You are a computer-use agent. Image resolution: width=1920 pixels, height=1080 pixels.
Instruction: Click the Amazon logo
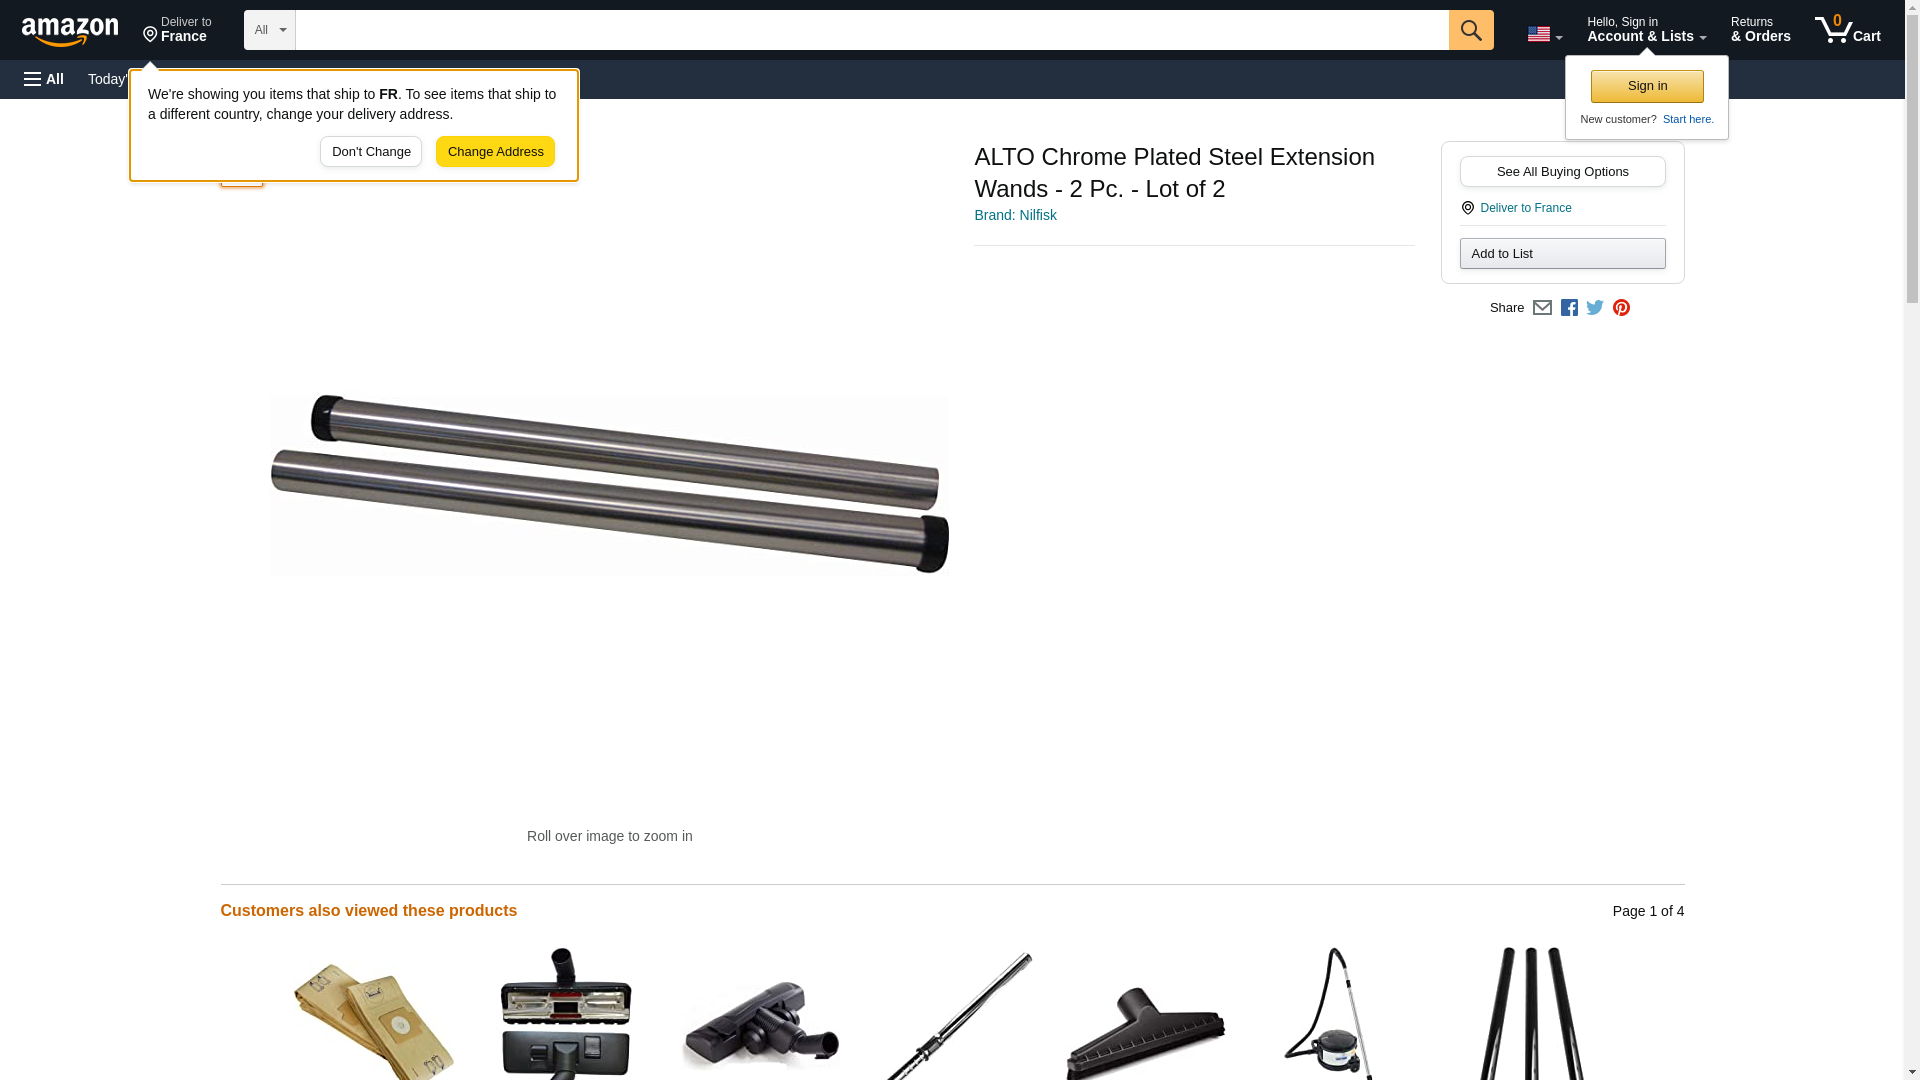pos(70,31)
